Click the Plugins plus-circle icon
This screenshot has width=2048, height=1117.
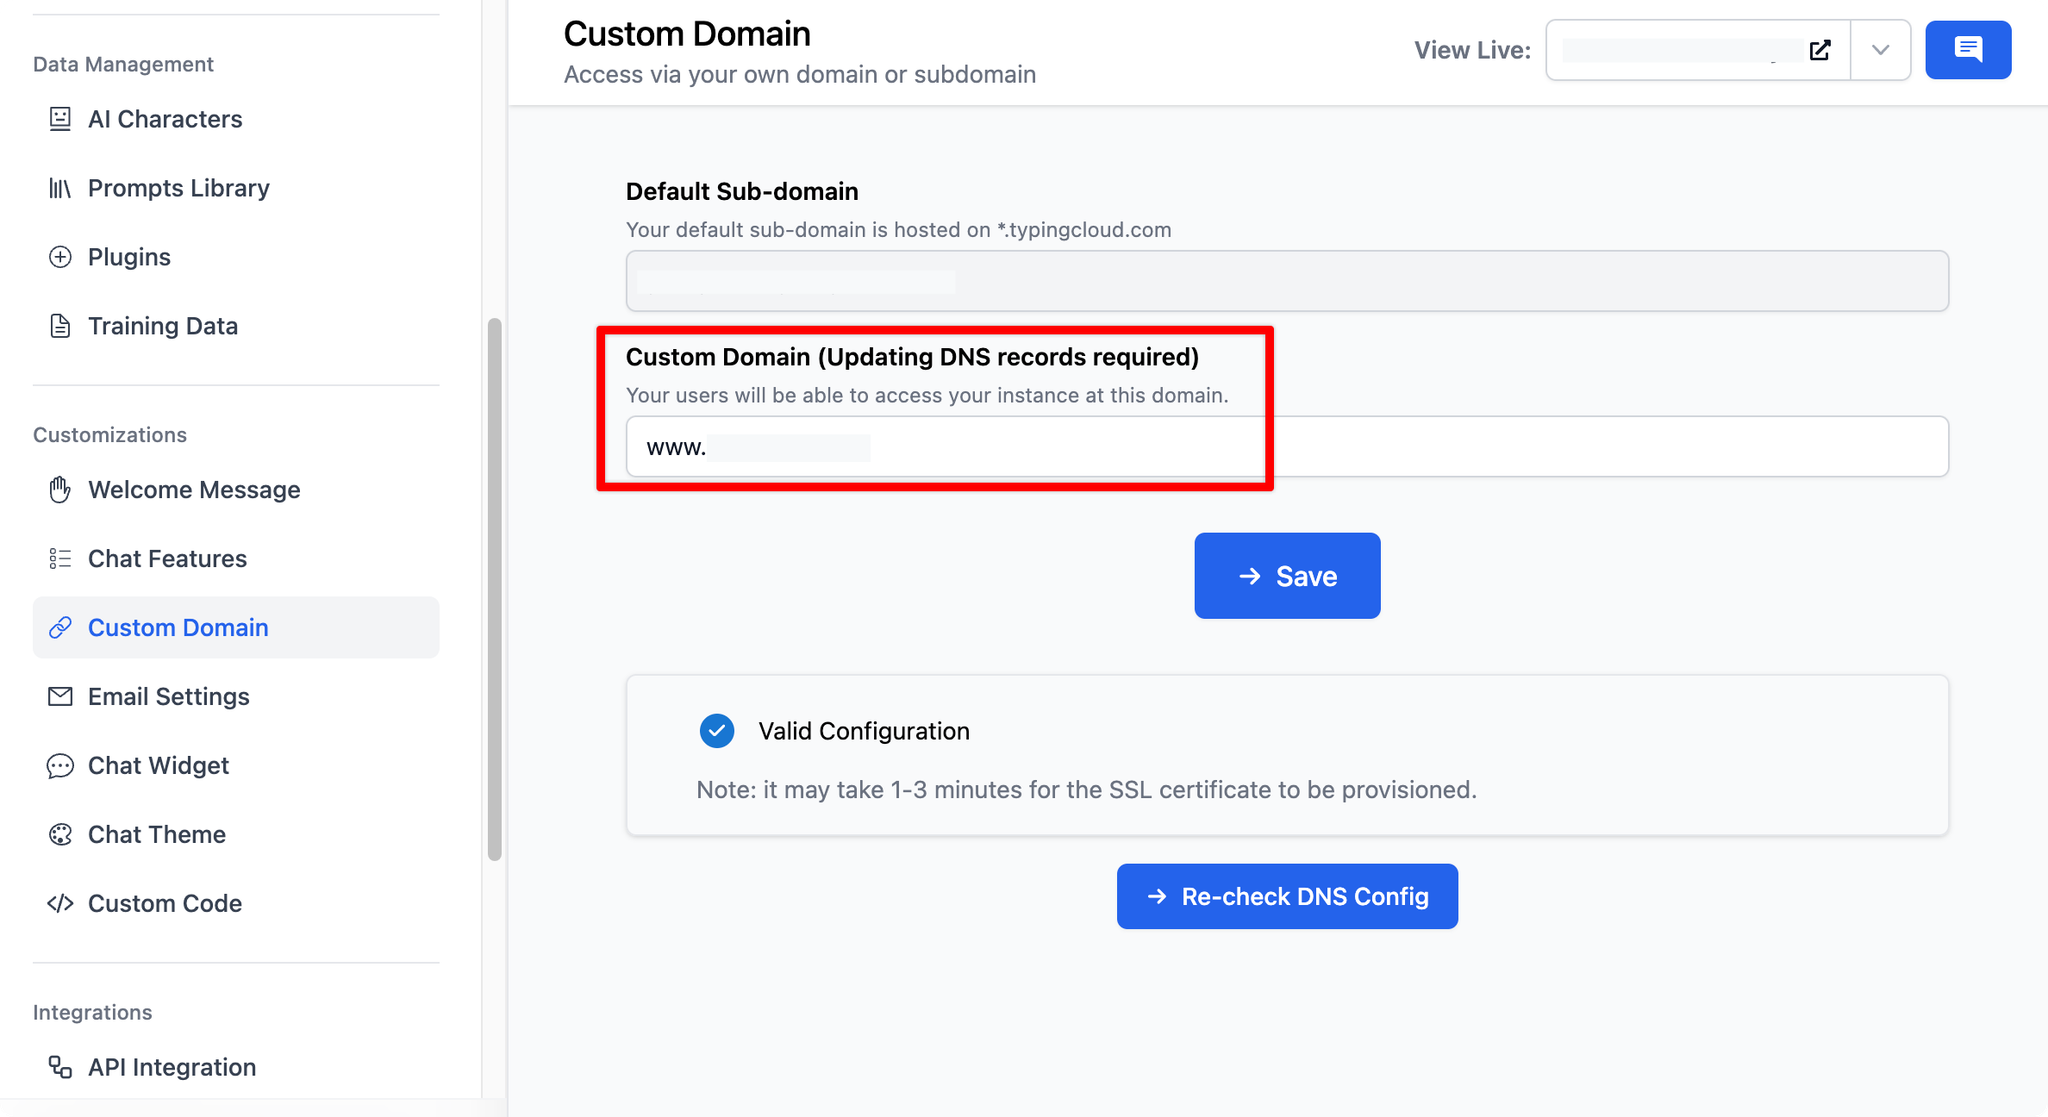pyautogui.click(x=60, y=257)
